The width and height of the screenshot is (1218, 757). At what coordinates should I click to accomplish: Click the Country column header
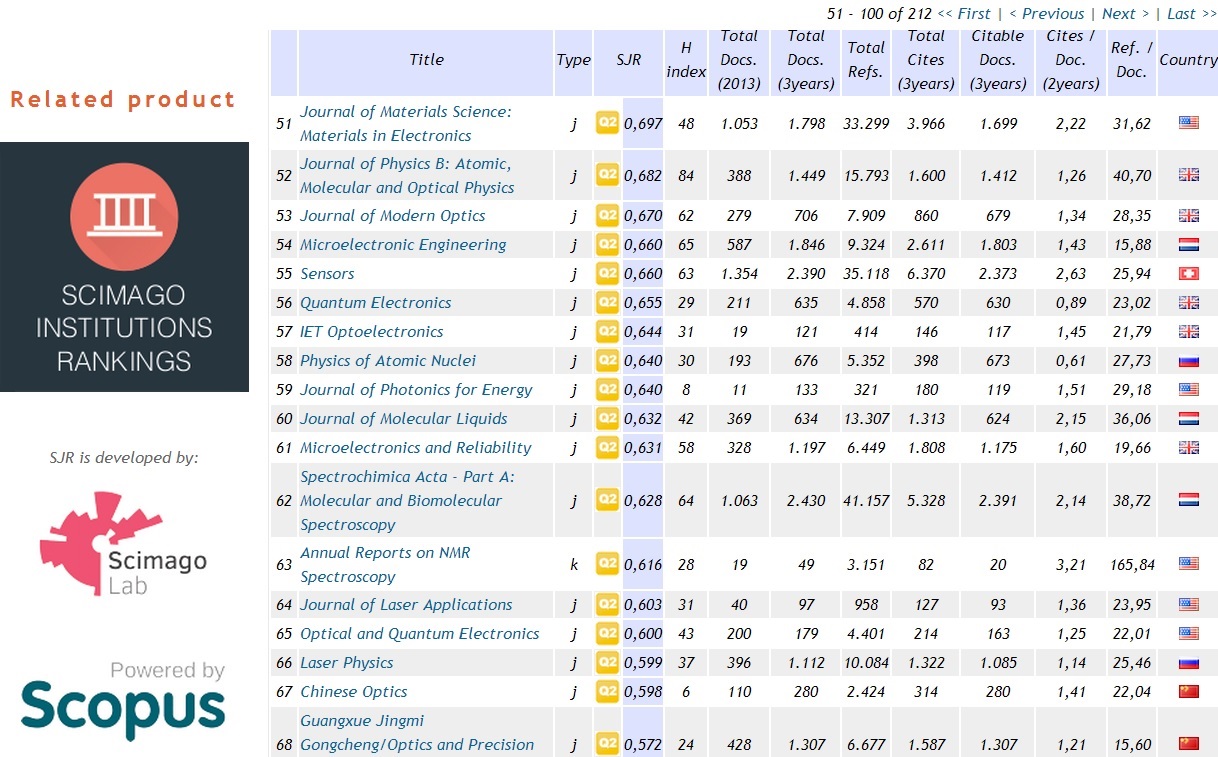pos(1188,60)
